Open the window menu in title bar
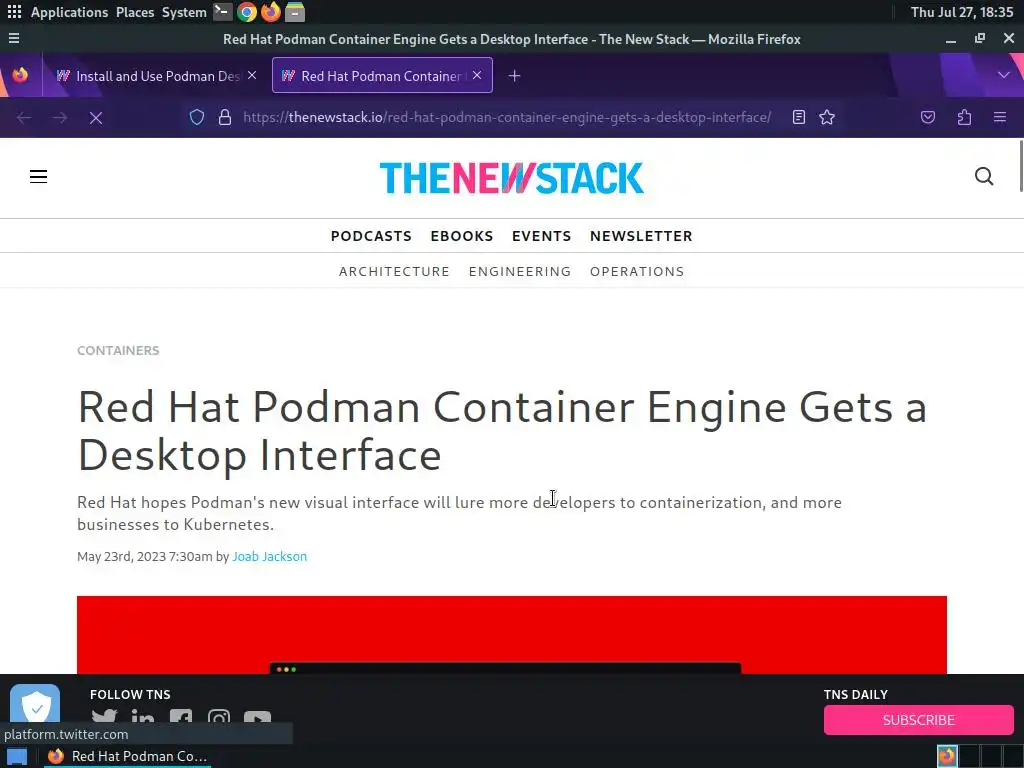 click(x=14, y=39)
